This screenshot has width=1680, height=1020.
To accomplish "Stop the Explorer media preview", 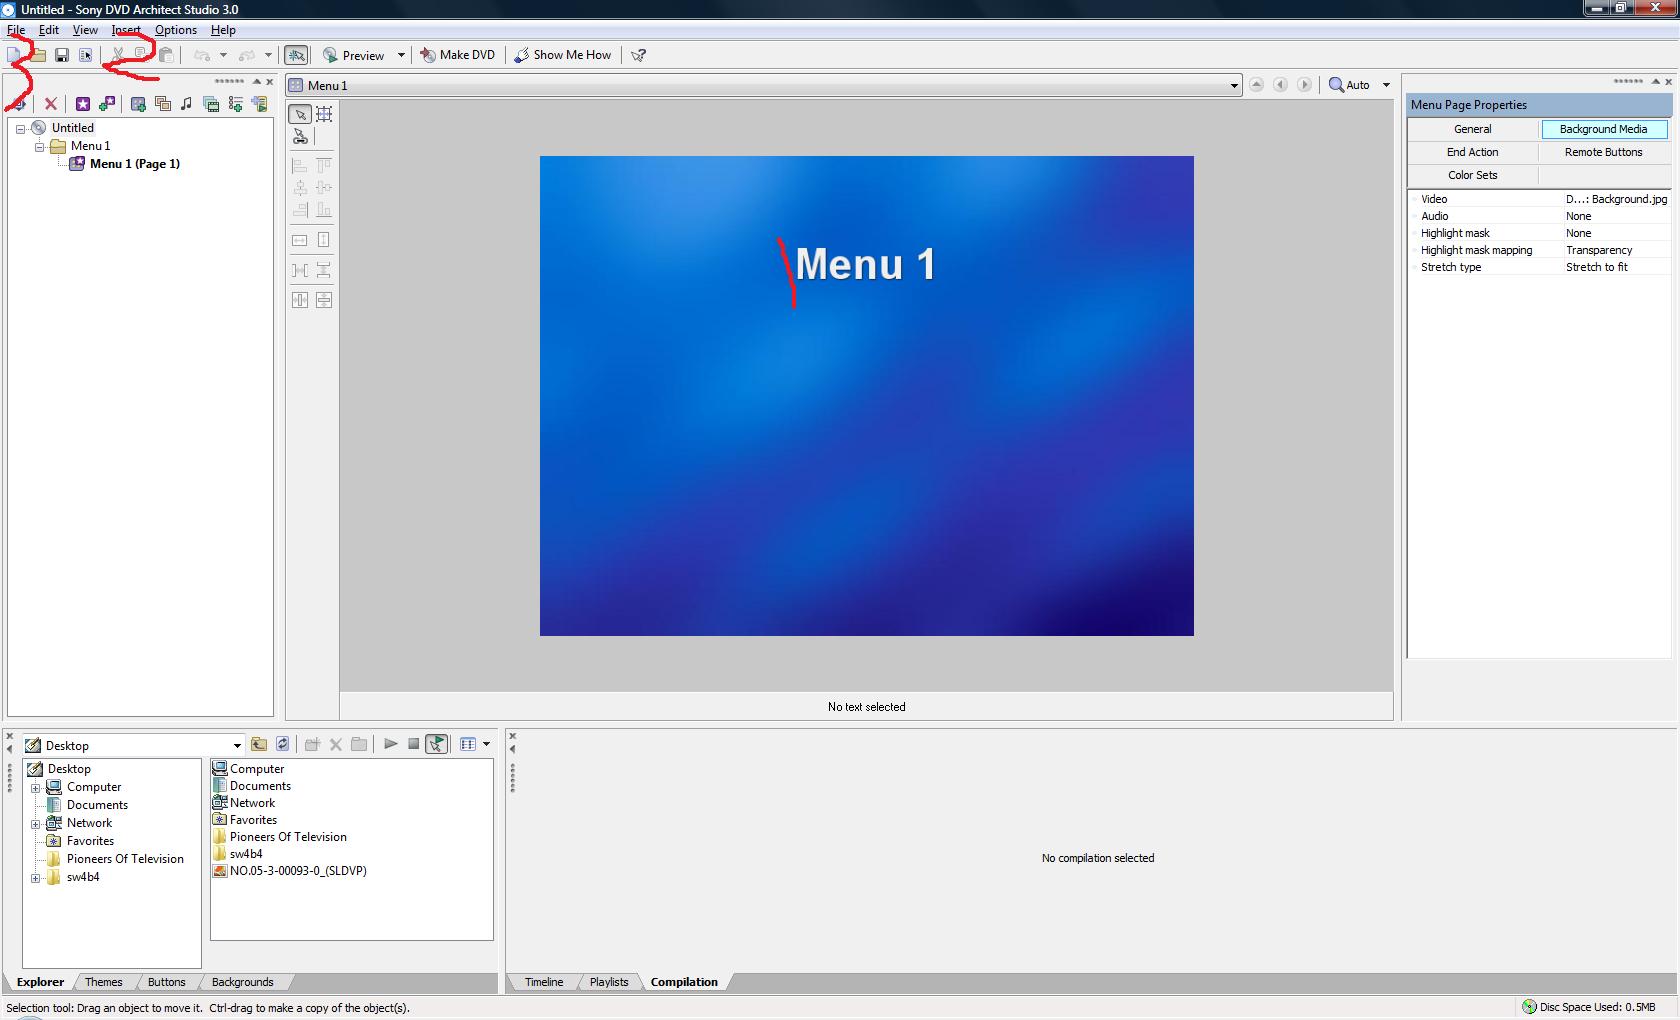I will click(413, 744).
